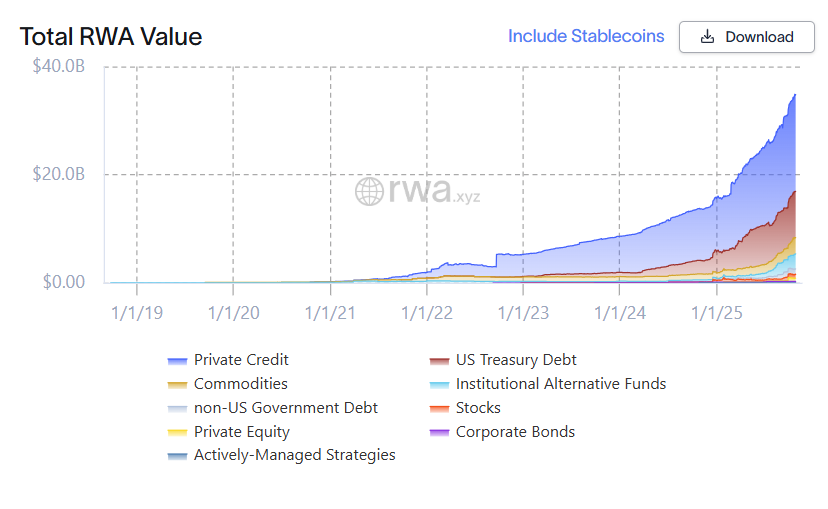
Task: Click the Private Equity yellow legend marker
Action: coord(177,433)
